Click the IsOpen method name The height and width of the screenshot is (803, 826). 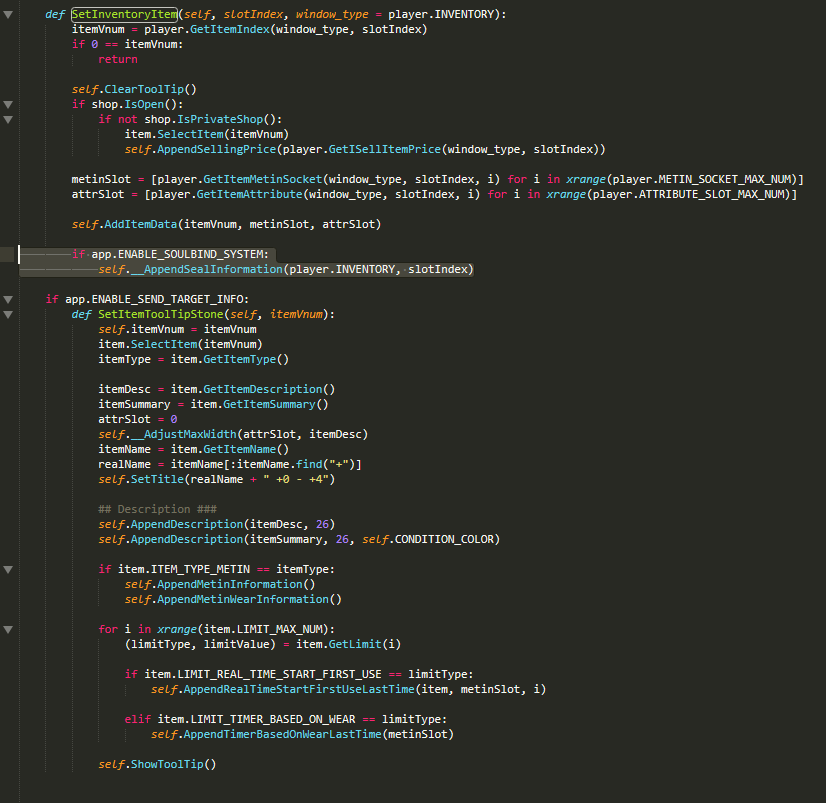144,104
